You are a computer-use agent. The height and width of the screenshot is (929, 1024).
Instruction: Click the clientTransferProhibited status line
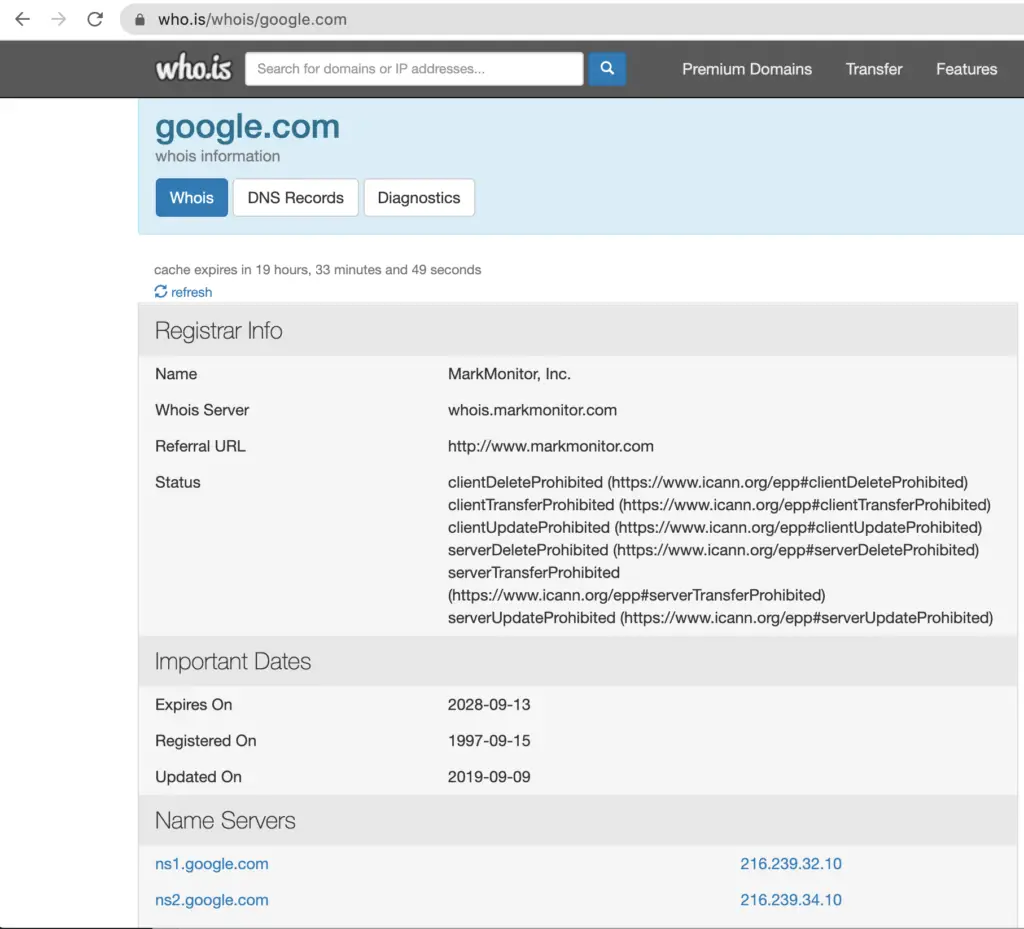coord(719,505)
